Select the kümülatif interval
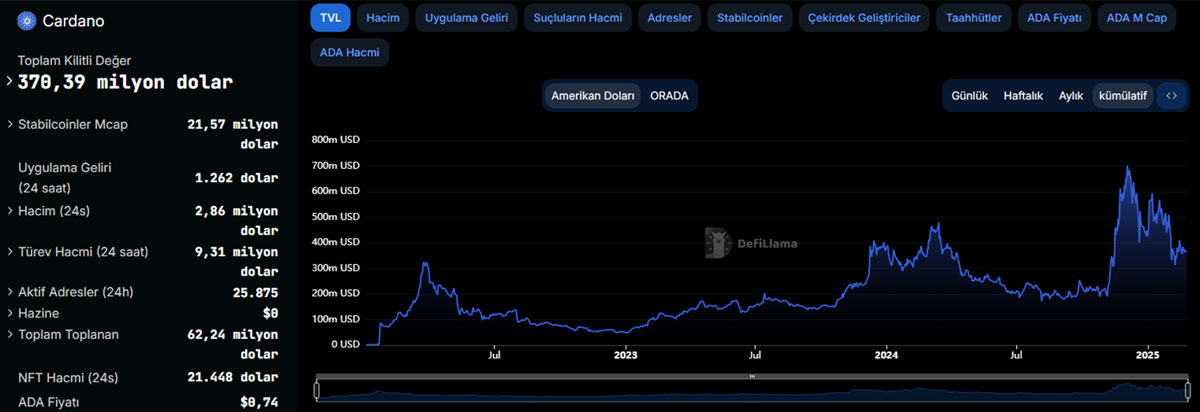Image resolution: width=1200 pixels, height=412 pixels. pos(1123,96)
